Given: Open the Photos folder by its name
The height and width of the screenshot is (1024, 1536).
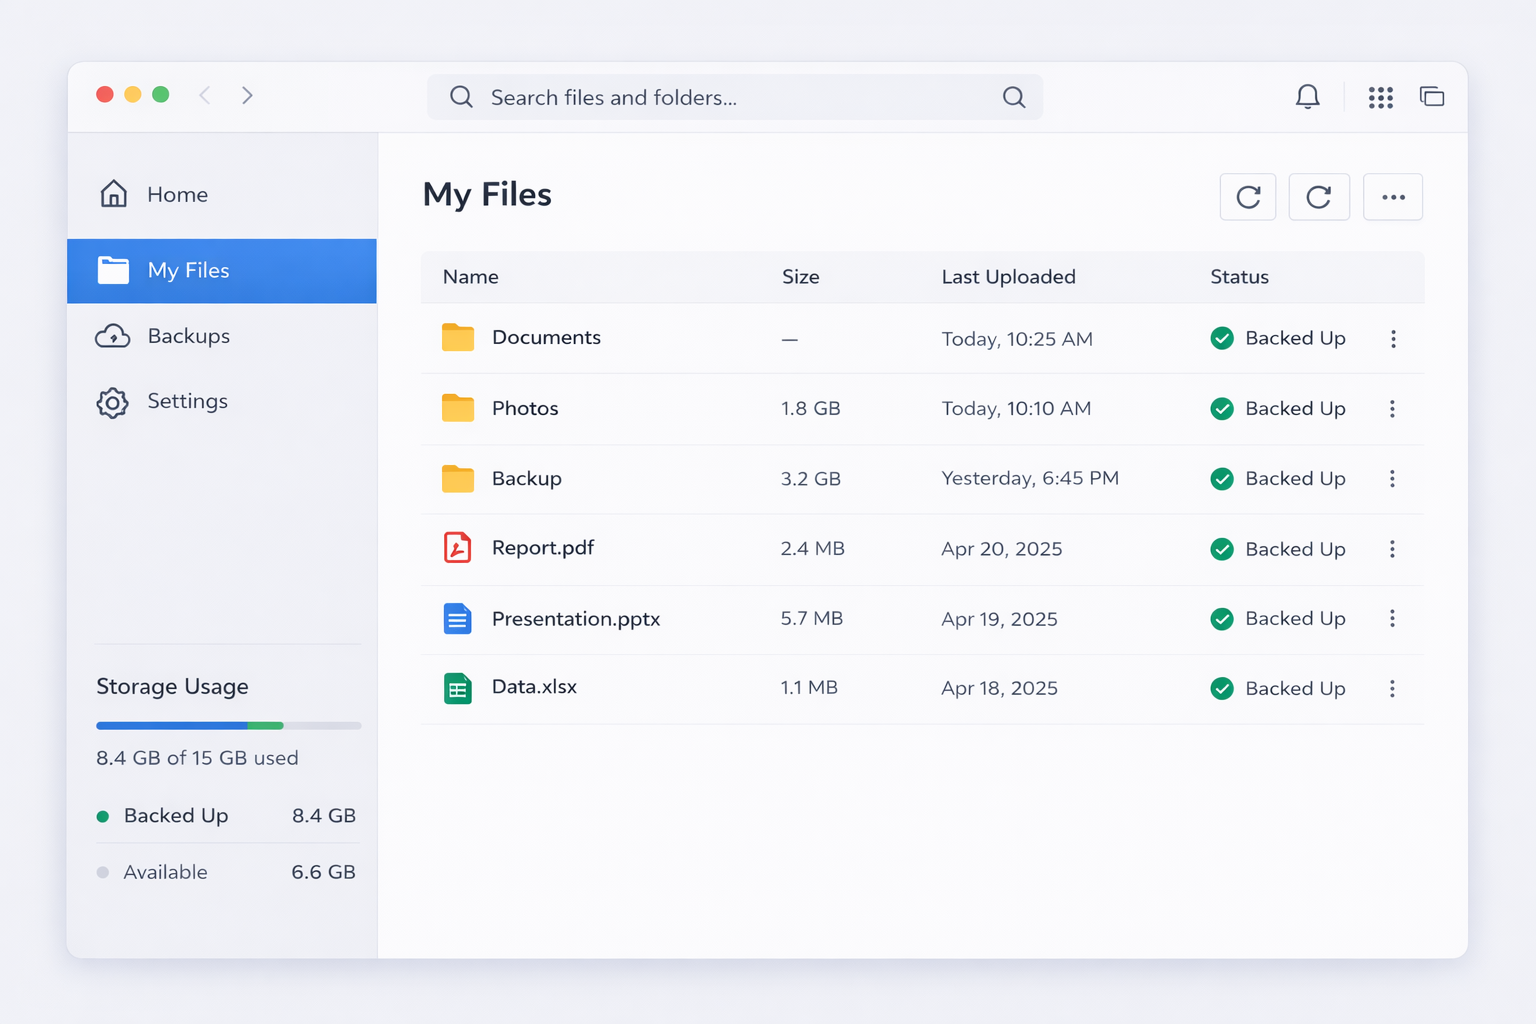Looking at the screenshot, I should 525,409.
